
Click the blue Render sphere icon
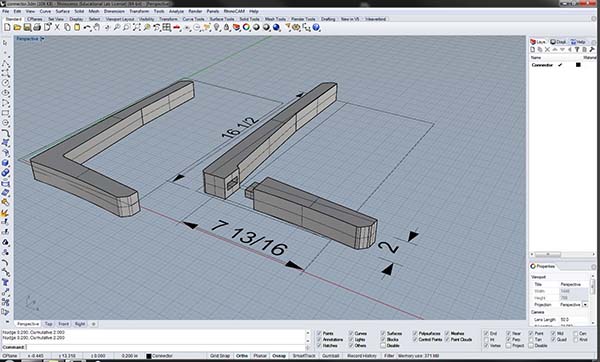click(x=276, y=27)
